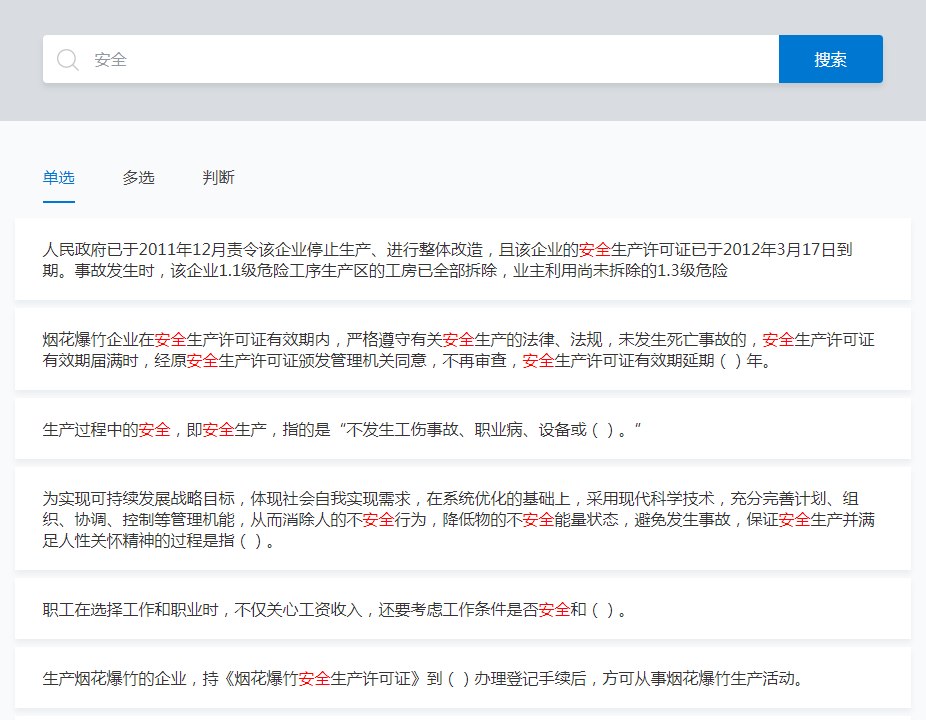
Task: Switch to the 多选 tab
Action: coord(138,178)
